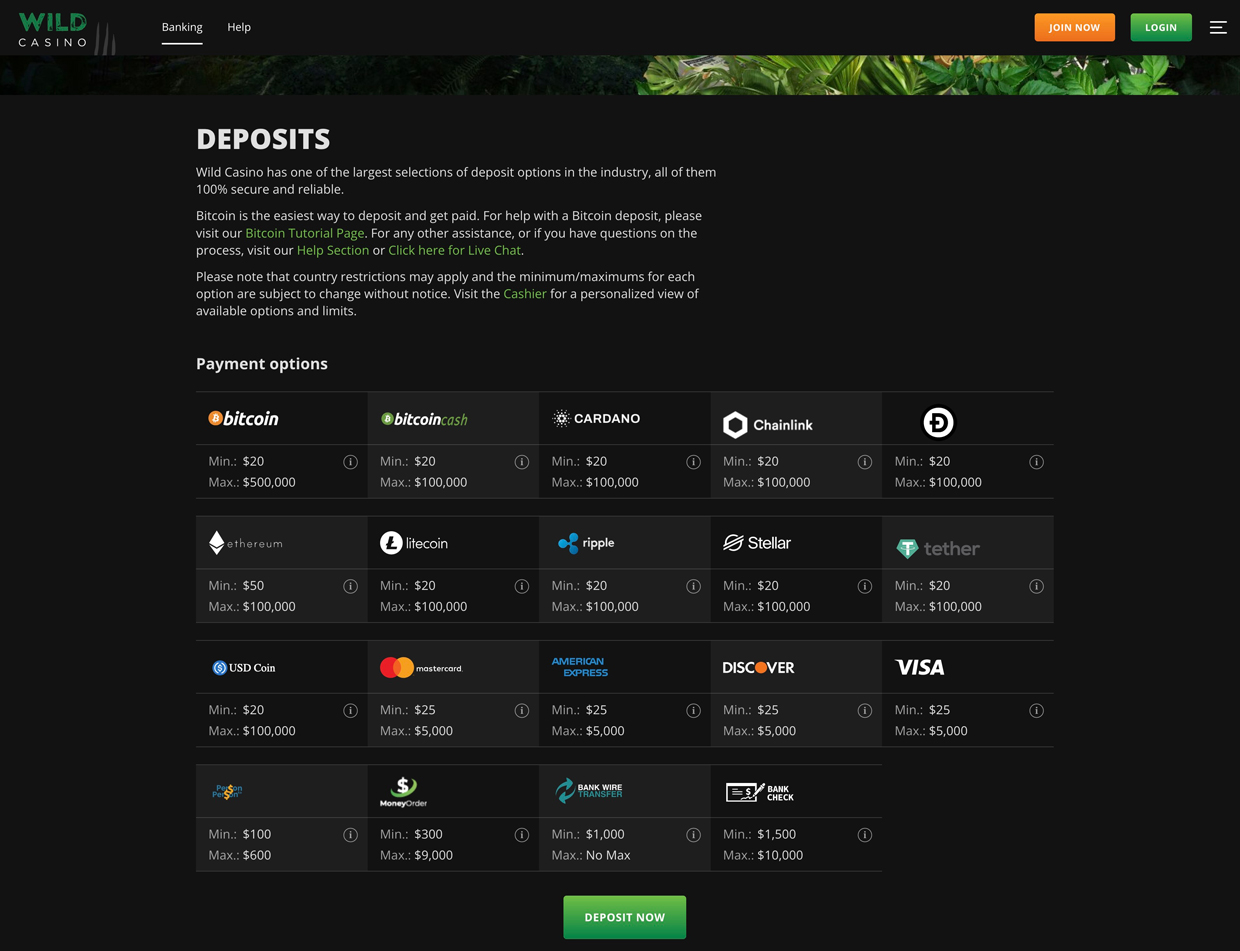Open the Help nav item
Image resolution: width=1240 pixels, height=951 pixels.
click(x=239, y=27)
